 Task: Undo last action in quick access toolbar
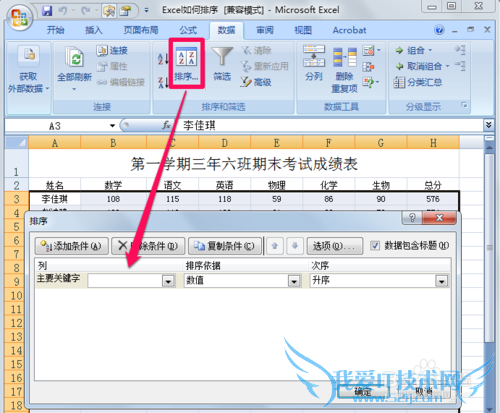(x=63, y=11)
